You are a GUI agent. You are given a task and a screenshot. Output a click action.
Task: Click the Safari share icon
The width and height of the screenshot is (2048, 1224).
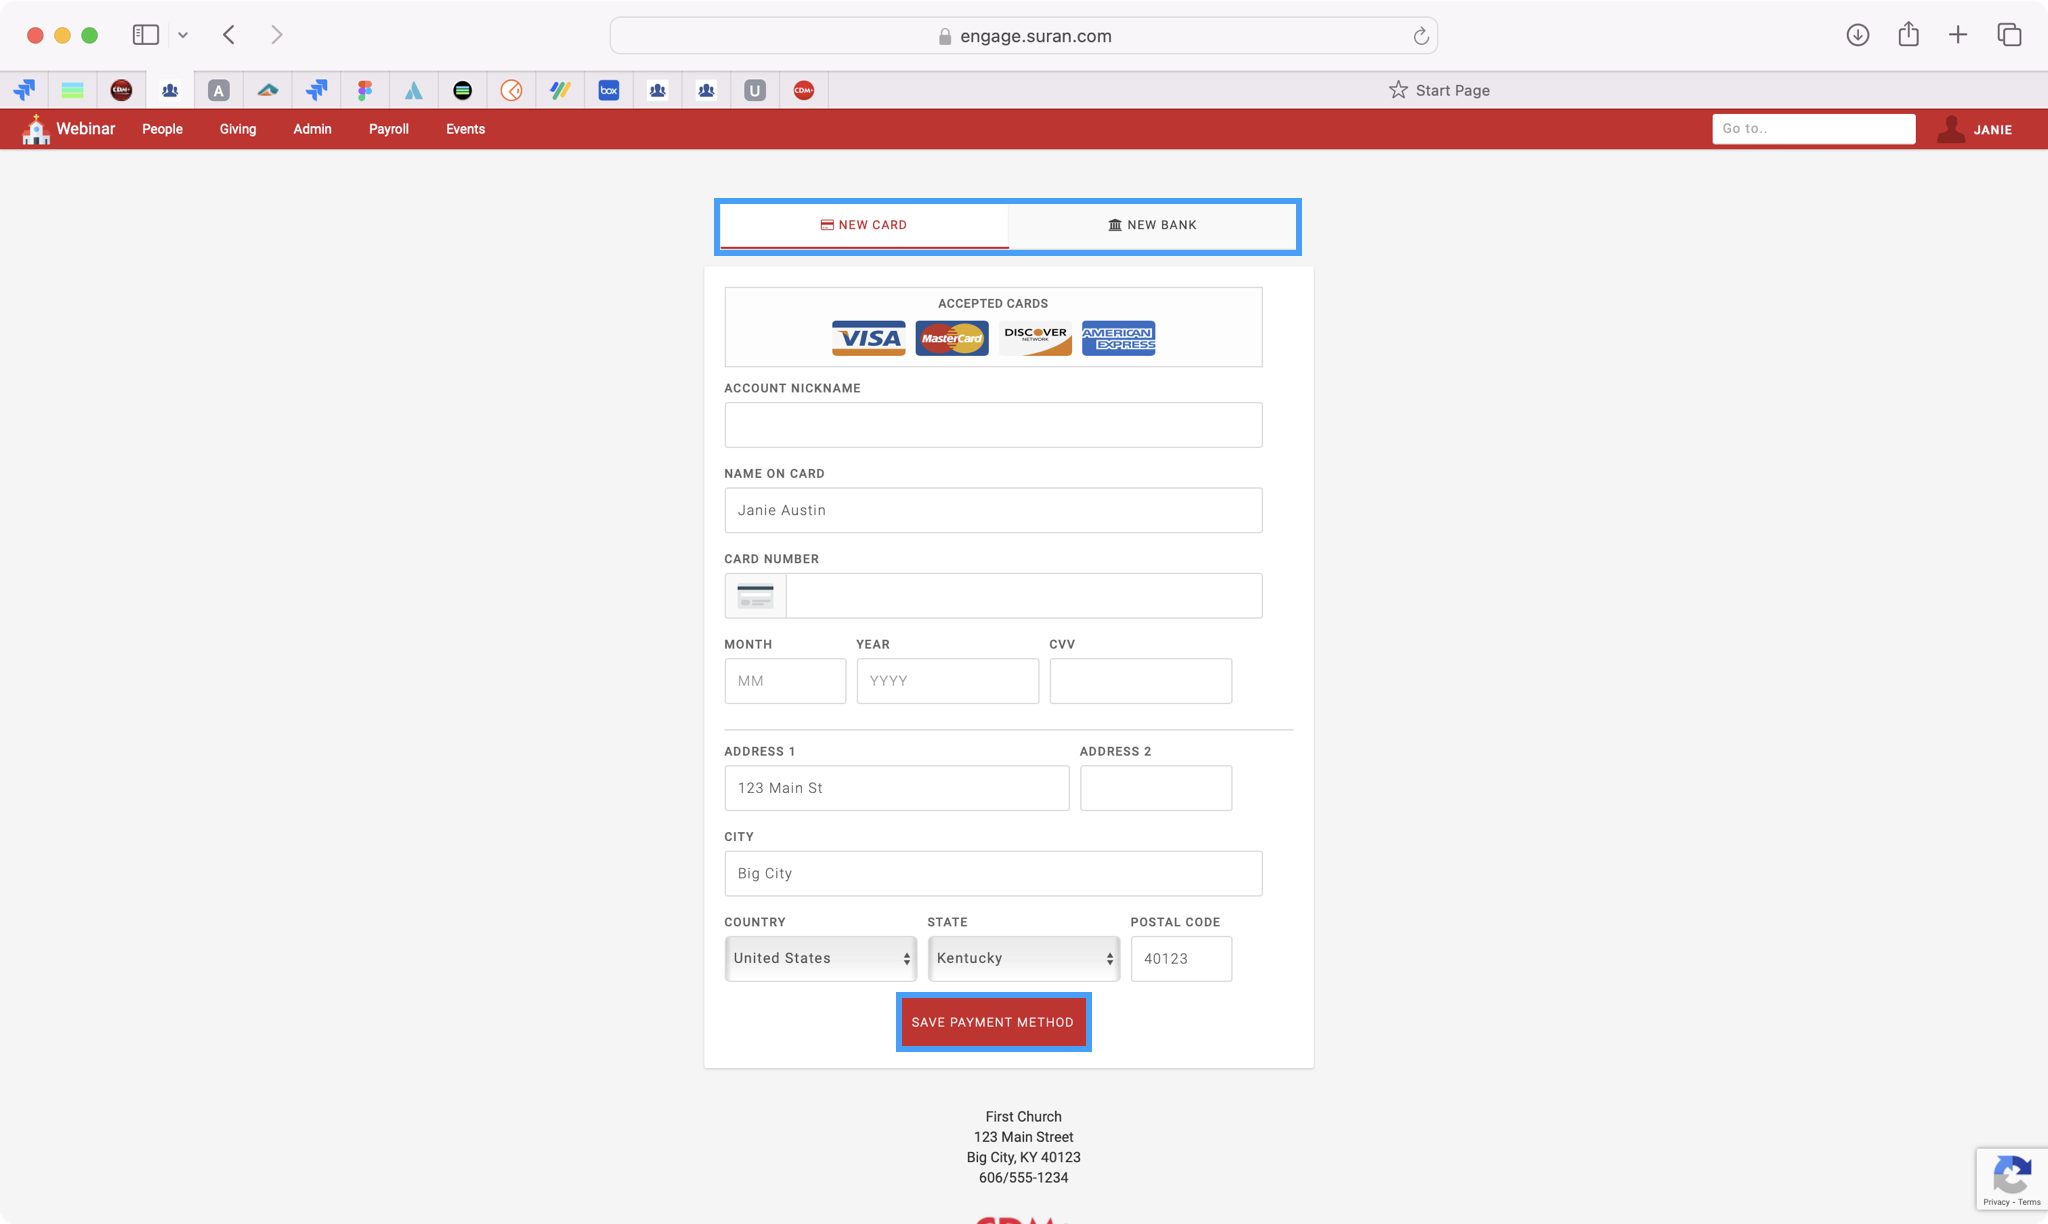pos(1908,35)
